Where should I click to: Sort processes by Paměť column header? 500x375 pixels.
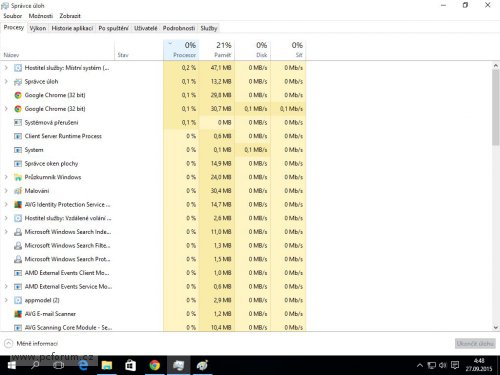tap(217, 50)
